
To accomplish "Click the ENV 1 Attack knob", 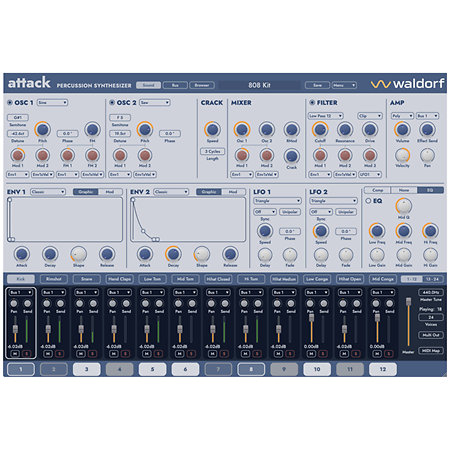I will coord(22,254).
